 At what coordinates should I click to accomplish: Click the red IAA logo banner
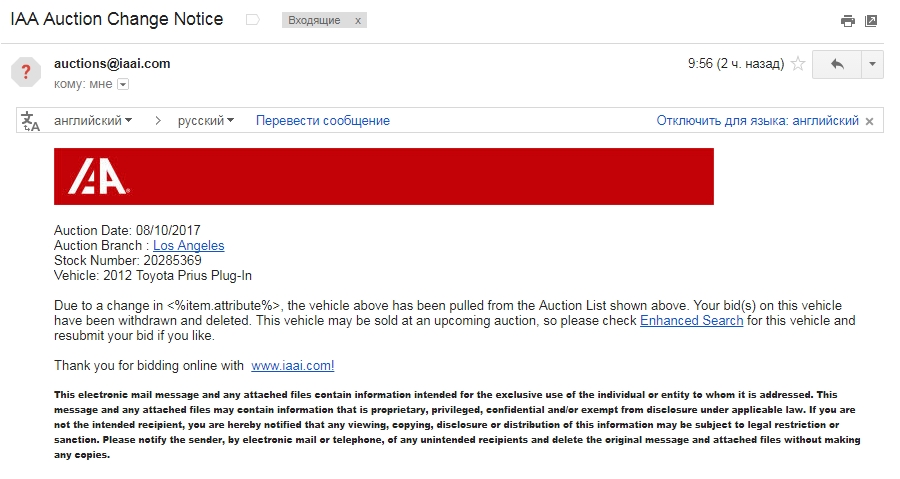[x=384, y=177]
